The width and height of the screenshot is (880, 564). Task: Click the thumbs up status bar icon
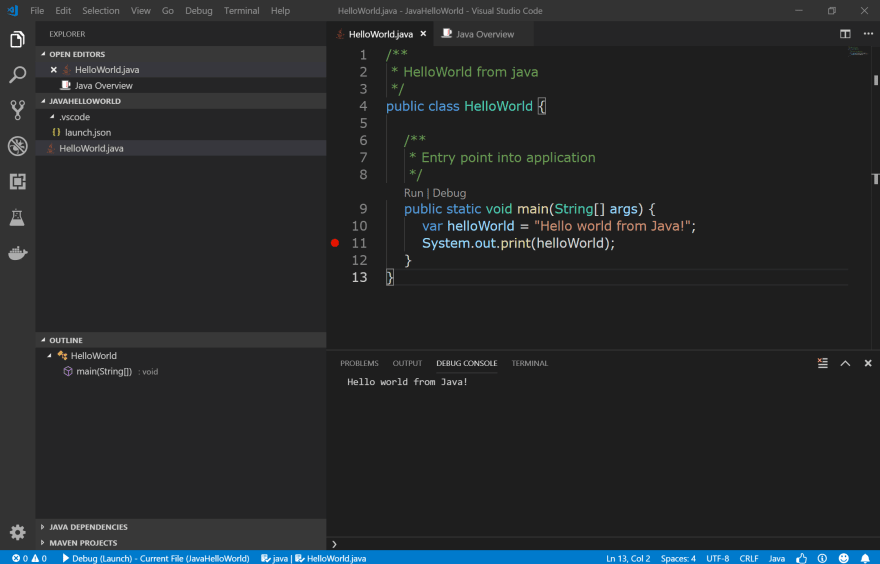pos(801,558)
